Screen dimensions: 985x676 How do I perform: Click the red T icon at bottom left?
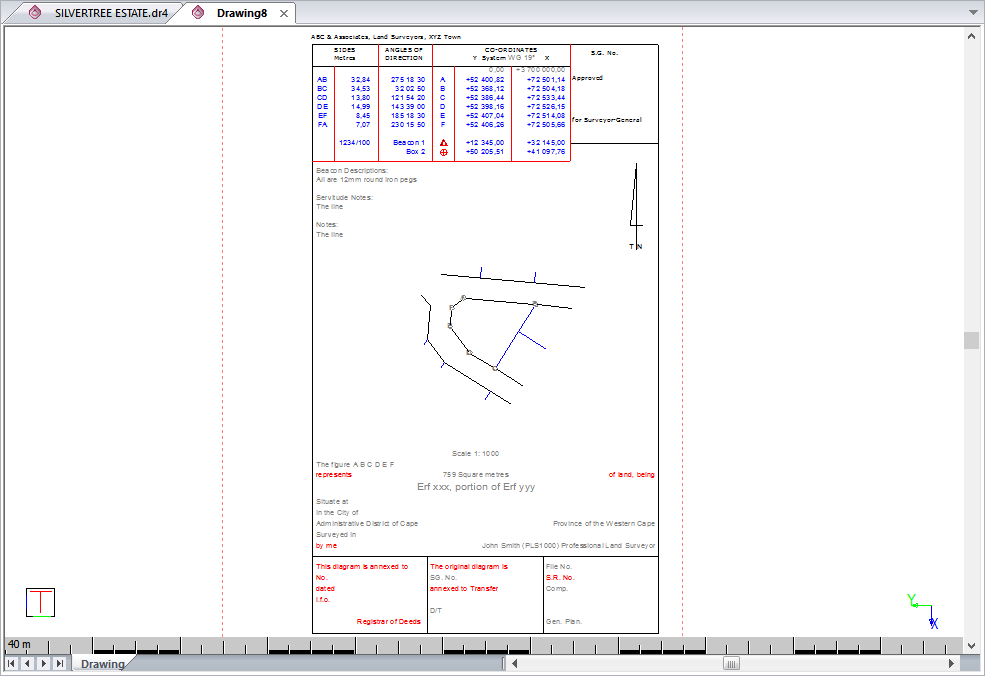(40, 602)
